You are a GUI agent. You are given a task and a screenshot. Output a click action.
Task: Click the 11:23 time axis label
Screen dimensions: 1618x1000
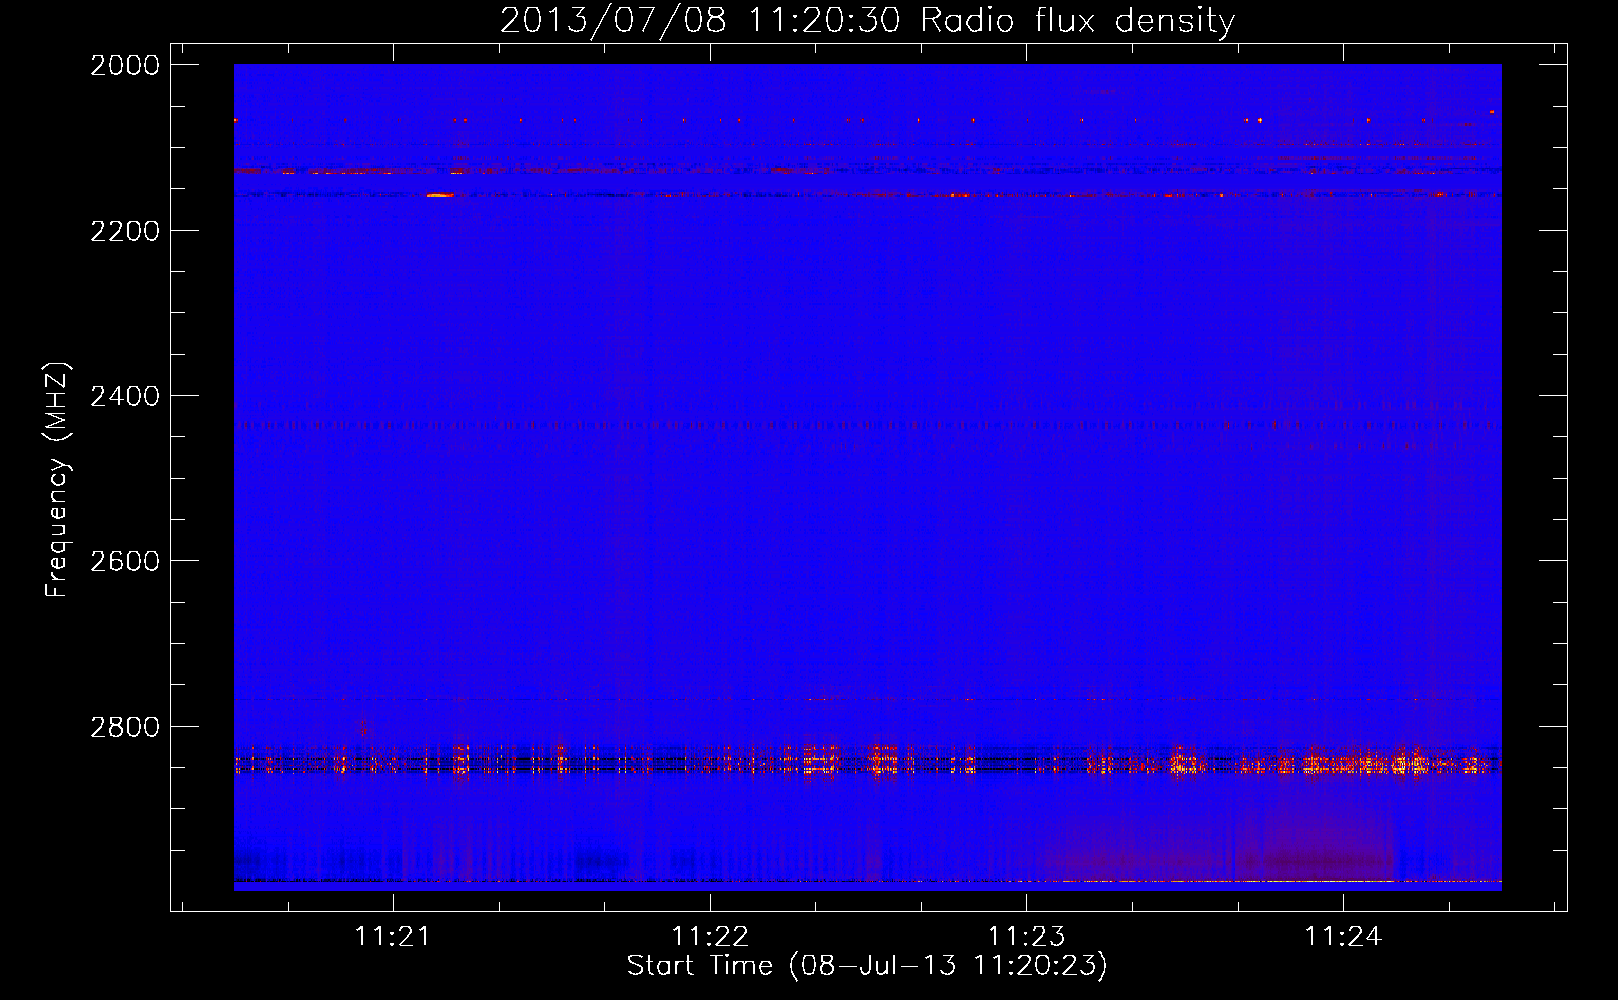[x=1026, y=937]
